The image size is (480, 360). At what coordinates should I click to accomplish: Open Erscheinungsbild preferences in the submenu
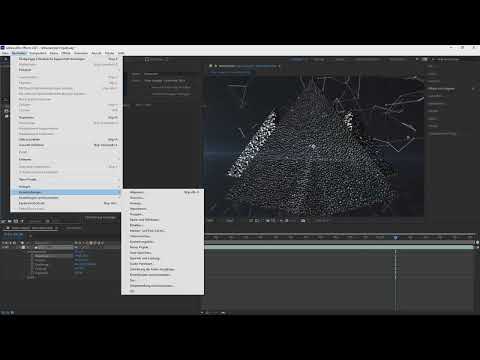163,242
